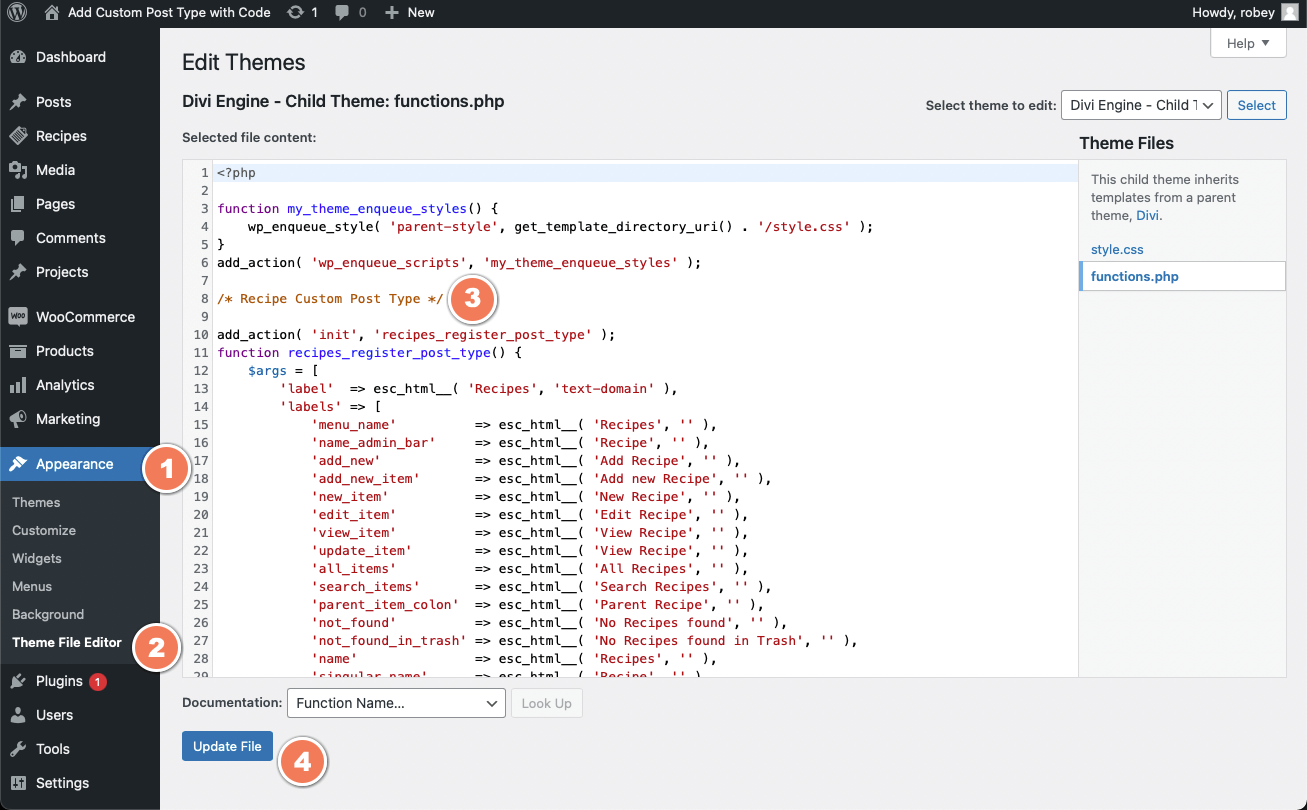Click the Settings sliders icon
Screen dimensions: 1307x810
[18, 783]
